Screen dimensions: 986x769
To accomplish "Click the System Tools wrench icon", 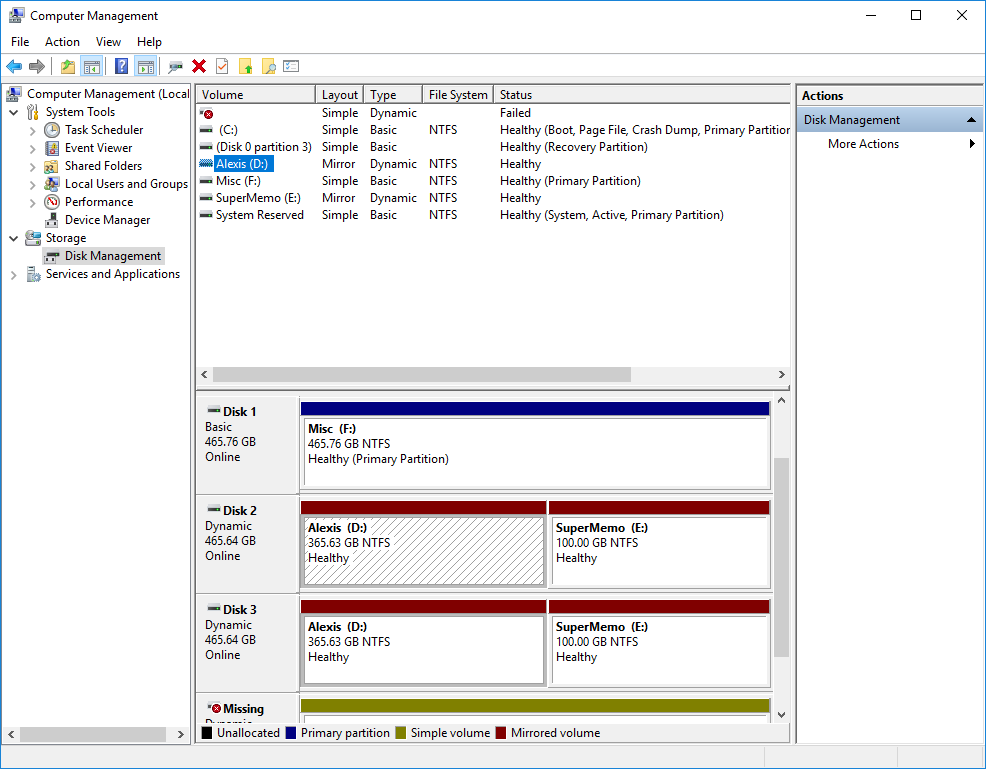I will click(x=33, y=113).
